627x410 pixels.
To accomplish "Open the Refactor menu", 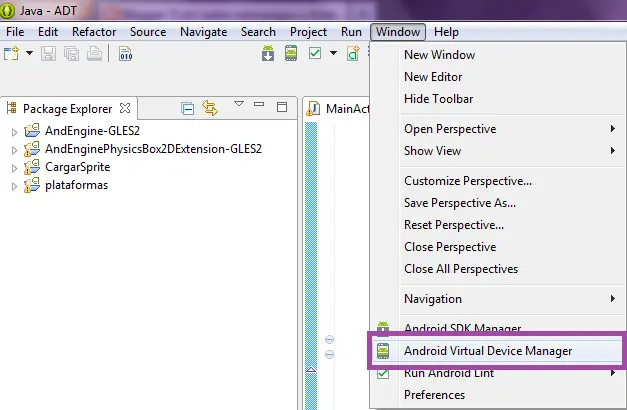I will coord(94,32).
